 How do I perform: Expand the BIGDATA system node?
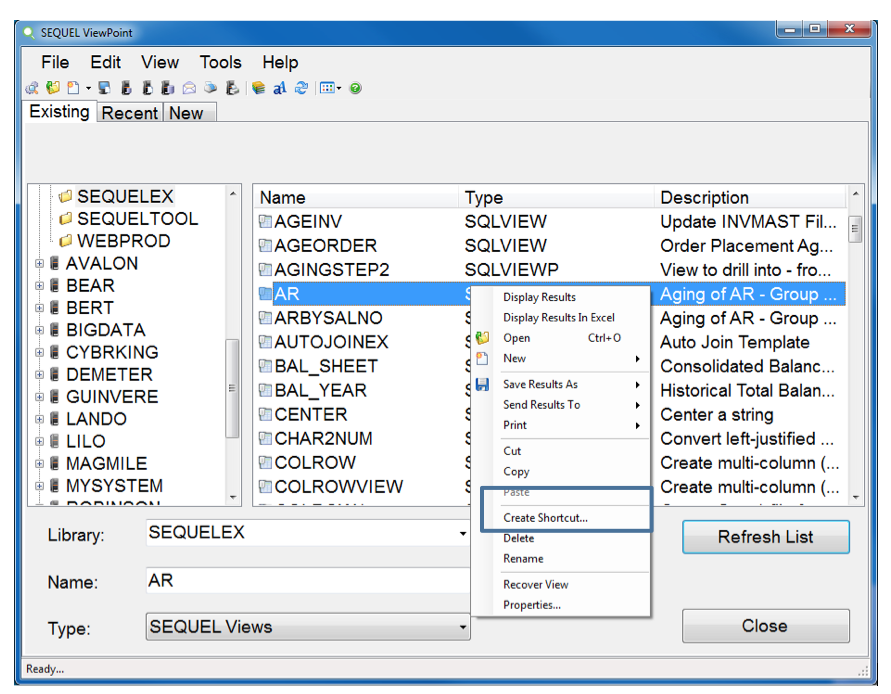39,330
